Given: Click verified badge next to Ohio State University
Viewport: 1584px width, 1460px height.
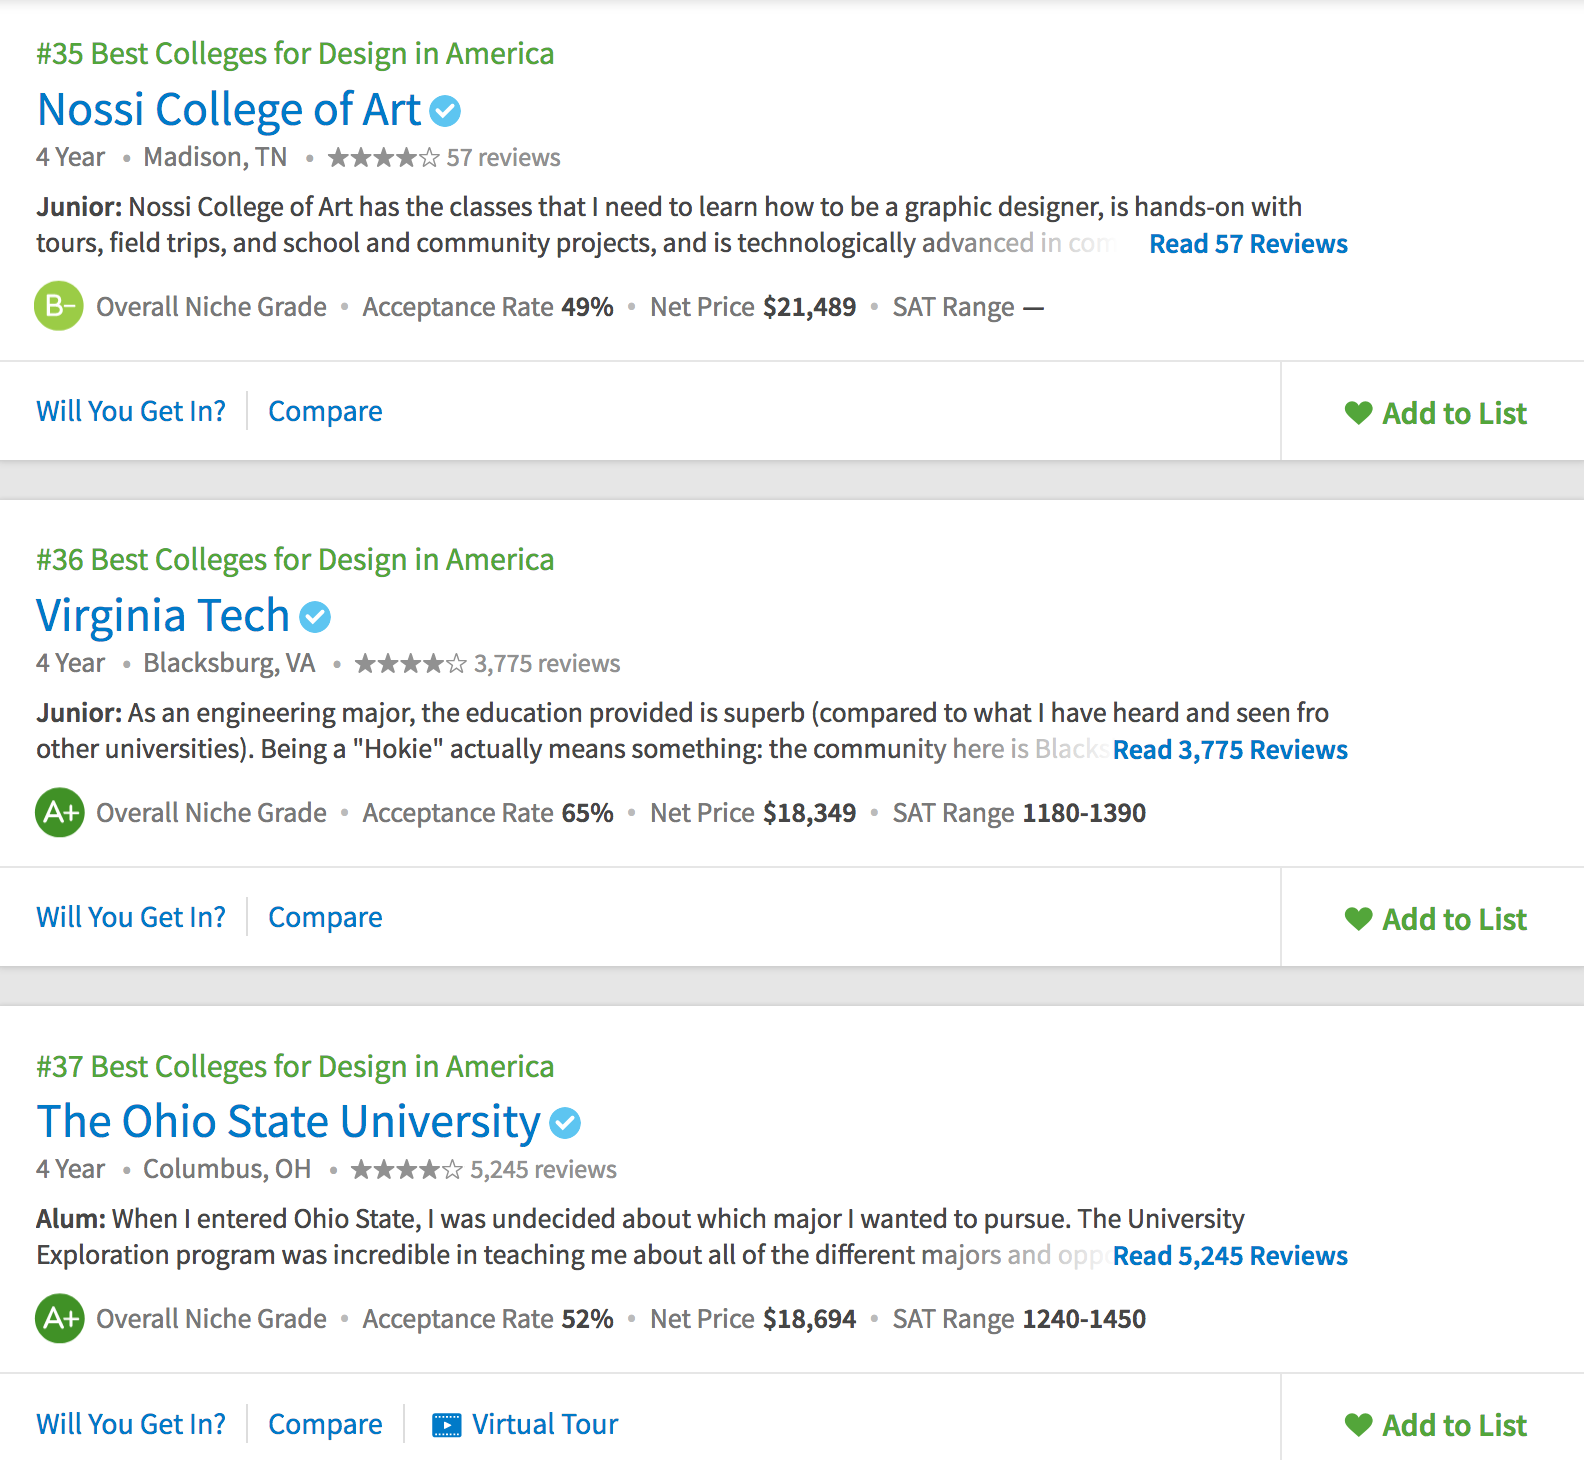Looking at the screenshot, I should (x=565, y=1123).
